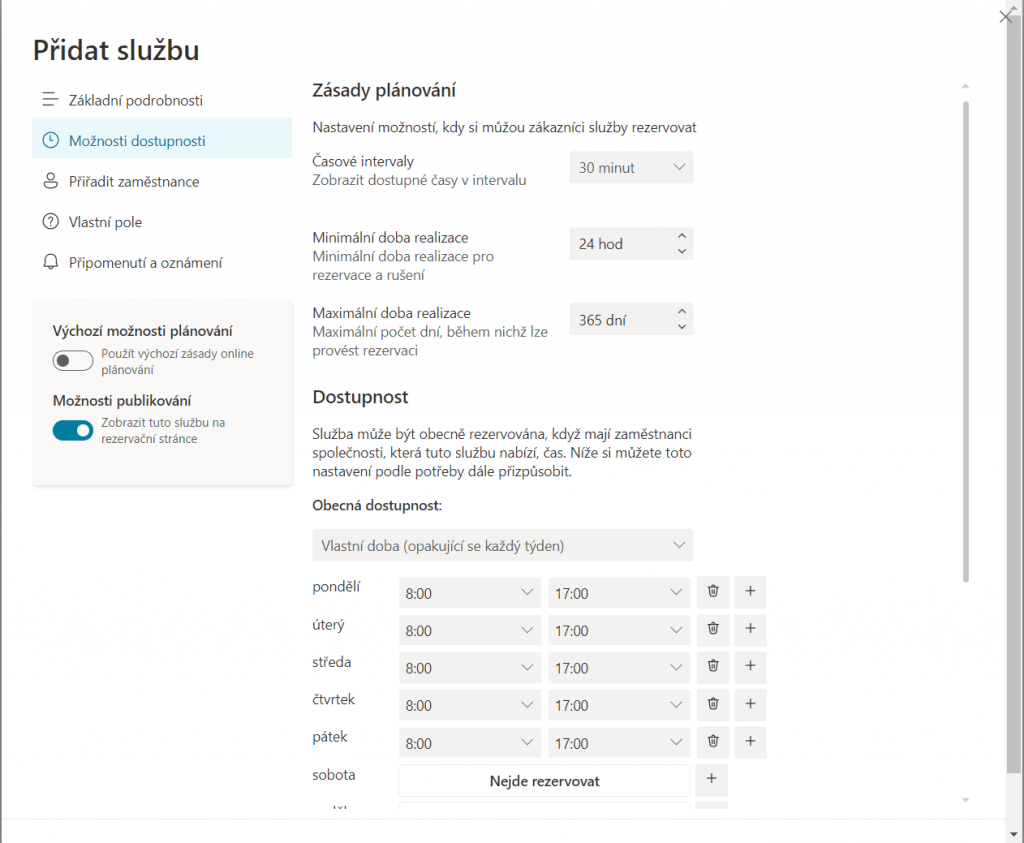This screenshot has height=843, width=1024.
Task: Decrease the Maximální doba realizace days value
Action: (x=681, y=327)
